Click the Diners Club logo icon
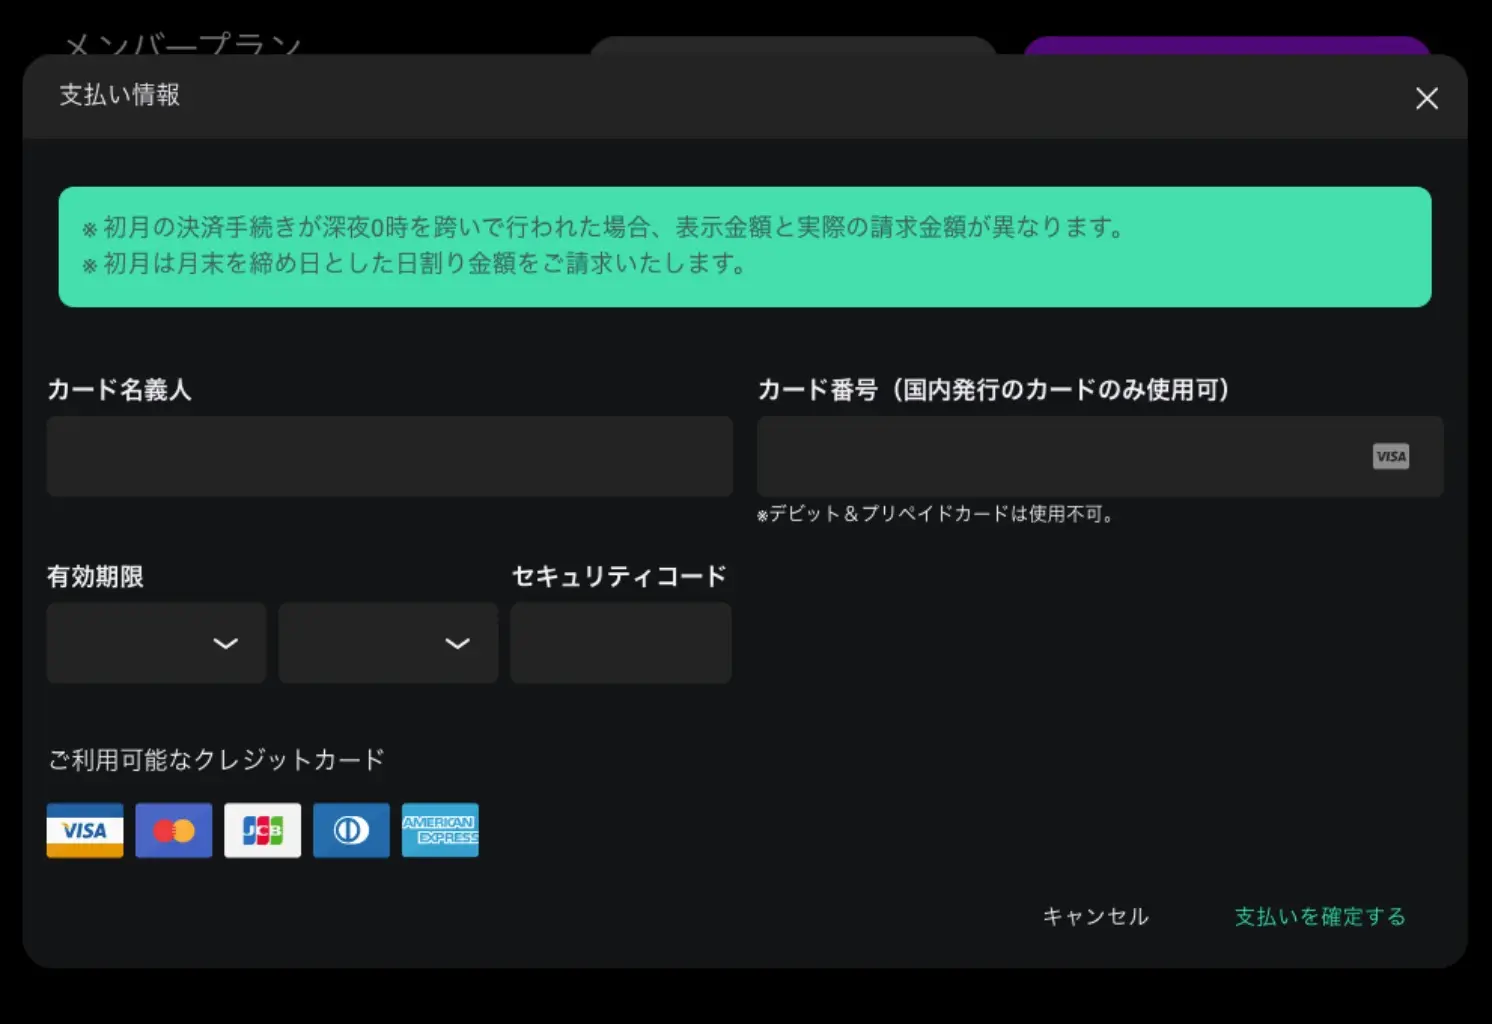 pos(351,830)
